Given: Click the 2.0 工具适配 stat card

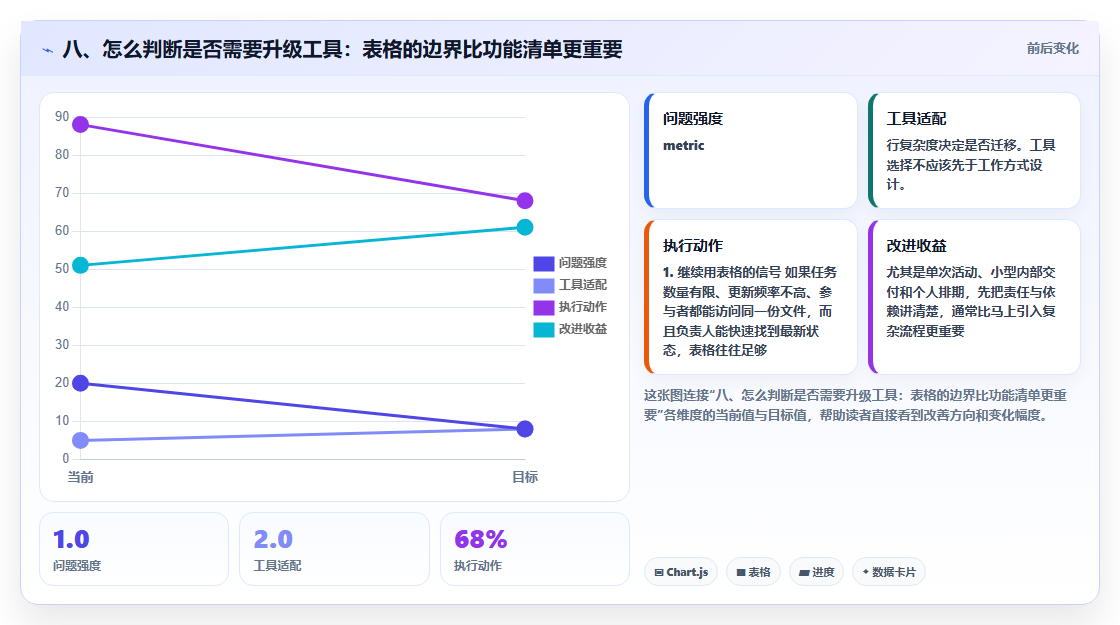Looking at the screenshot, I should pyautogui.click(x=334, y=549).
